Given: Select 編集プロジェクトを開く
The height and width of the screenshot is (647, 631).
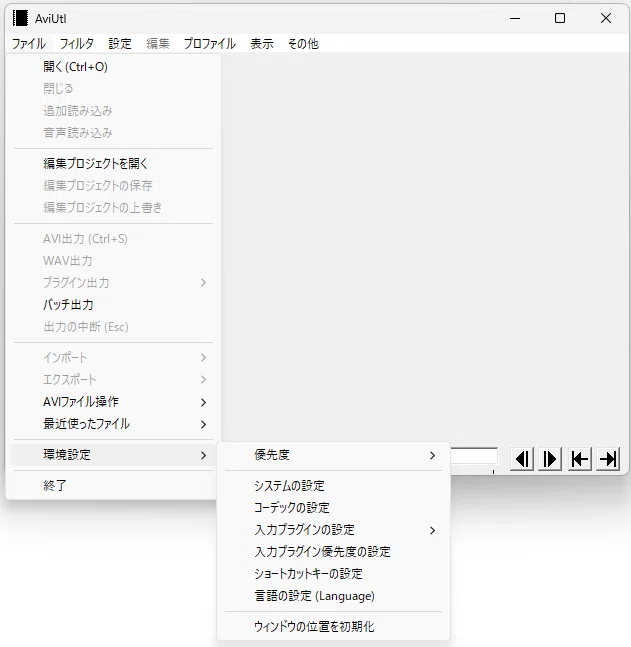Looking at the screenshot, I should pyautogui.click(x=113, y=163).
